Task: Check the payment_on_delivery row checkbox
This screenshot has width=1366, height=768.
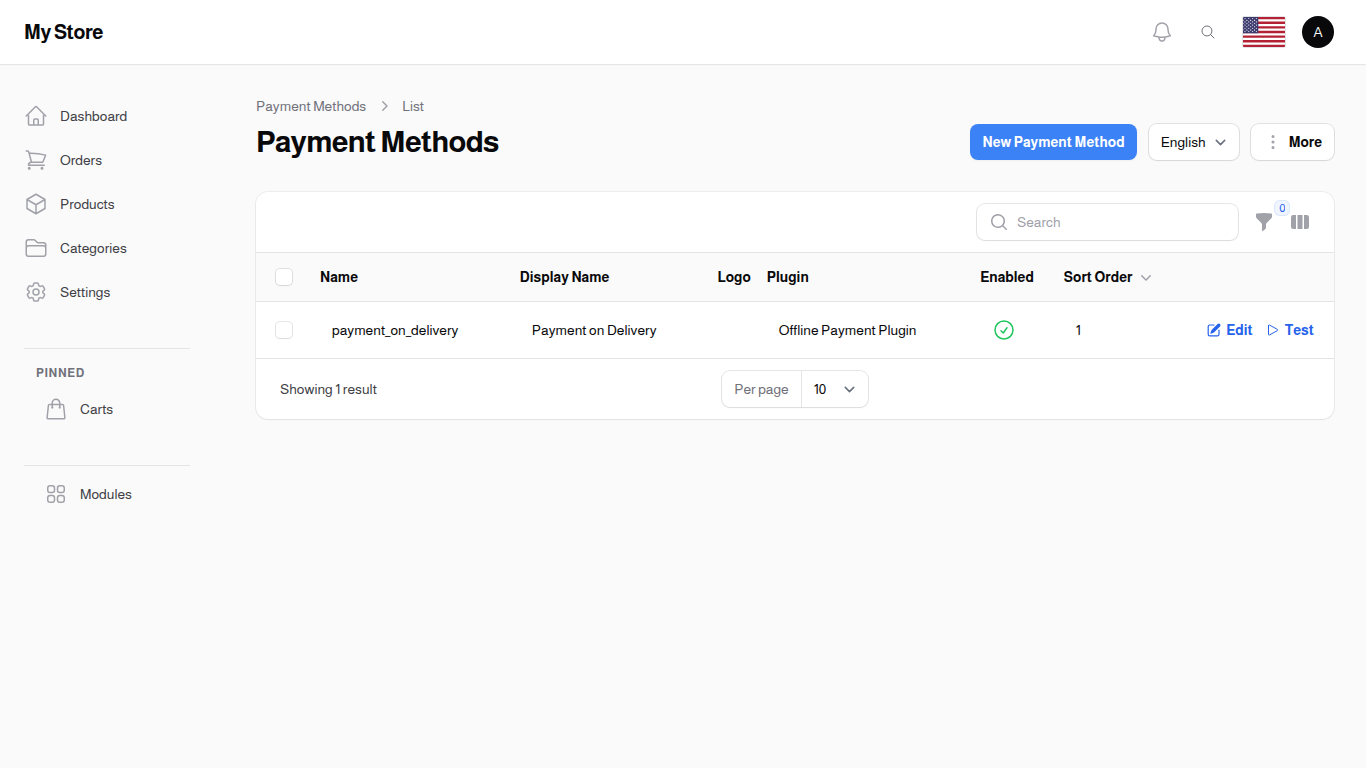Action: [284, 330]
